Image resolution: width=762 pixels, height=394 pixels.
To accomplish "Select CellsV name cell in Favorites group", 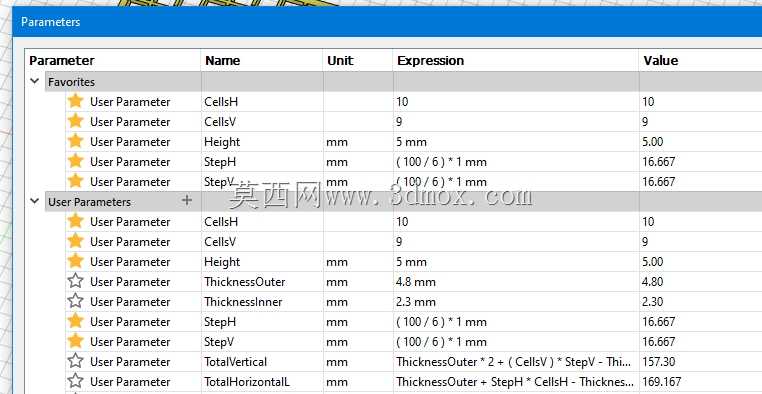I will [x=262, y=121].
